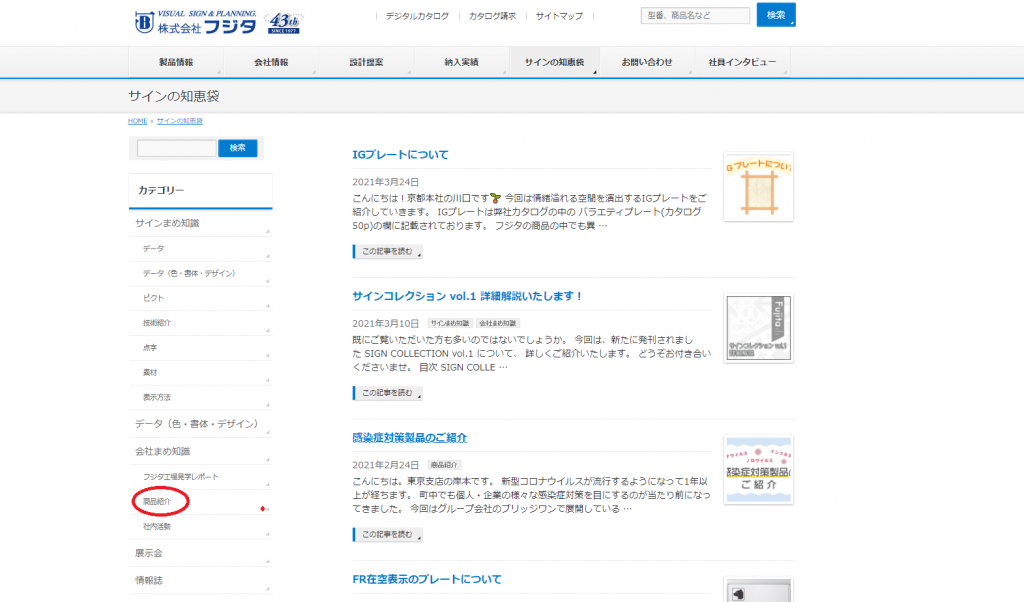The width and height of the screenshot is (1024, 602).
Task: Click この記事を読む under サインコレクション article
Action: coord(387,393)
